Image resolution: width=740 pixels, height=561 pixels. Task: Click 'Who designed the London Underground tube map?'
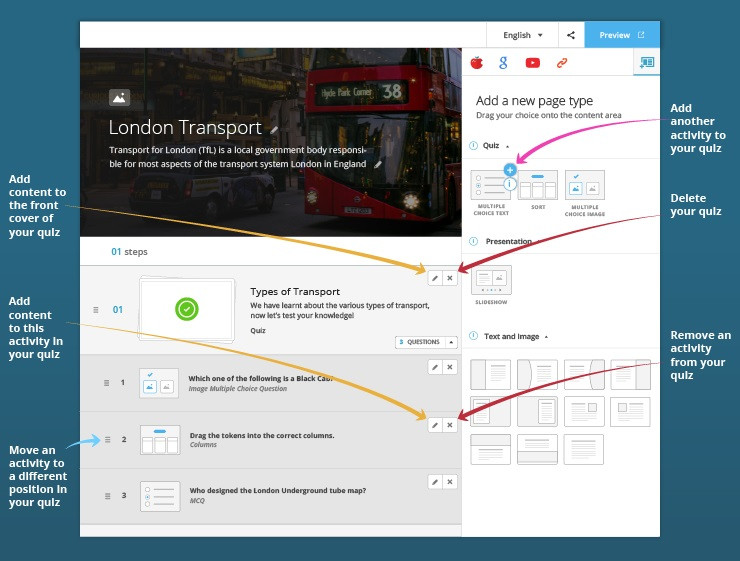coord(278,491)
